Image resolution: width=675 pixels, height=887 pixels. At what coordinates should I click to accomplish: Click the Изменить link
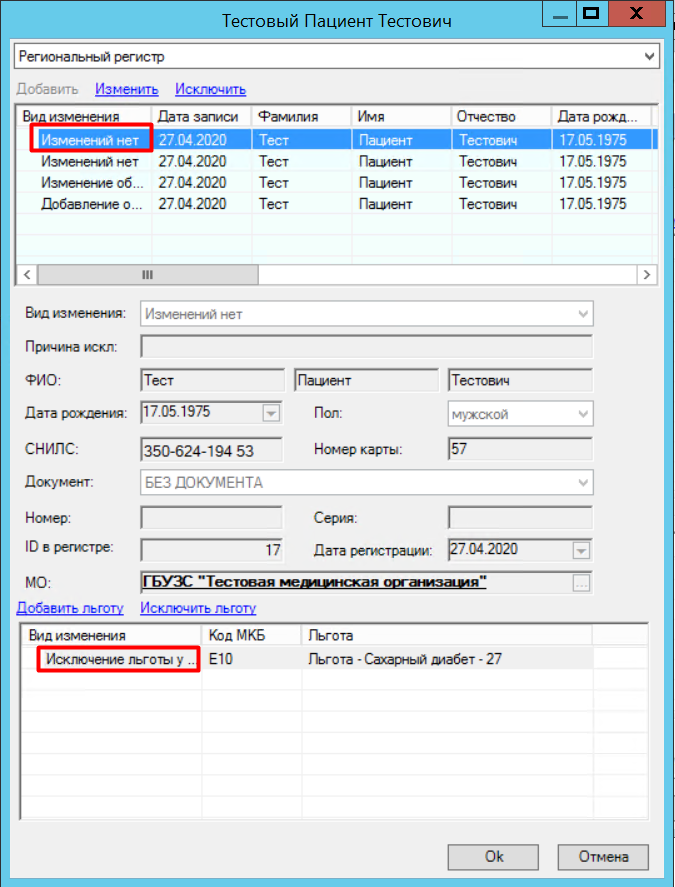click(127, 89)
